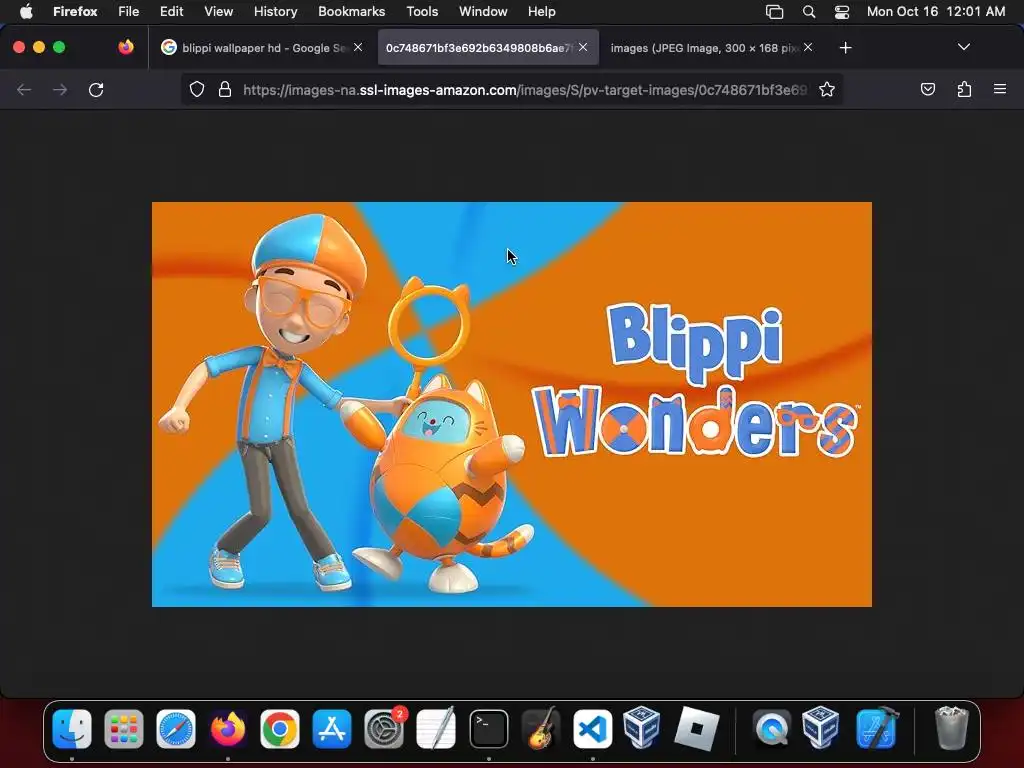Open QuickTime Player from the Dock
The height and width of the screenshot is (768, 1024).
[772, 728]
